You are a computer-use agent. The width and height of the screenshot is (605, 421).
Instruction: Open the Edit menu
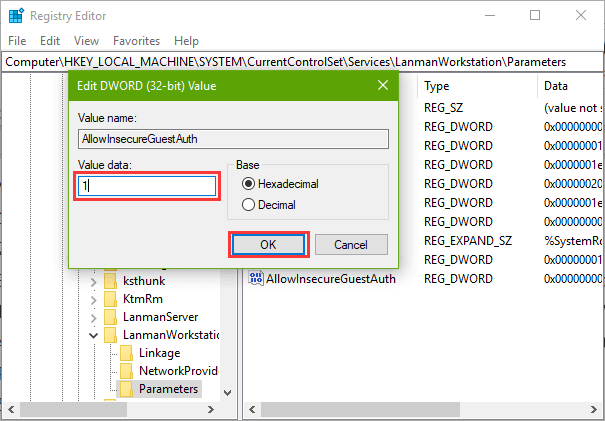[50, 41]
